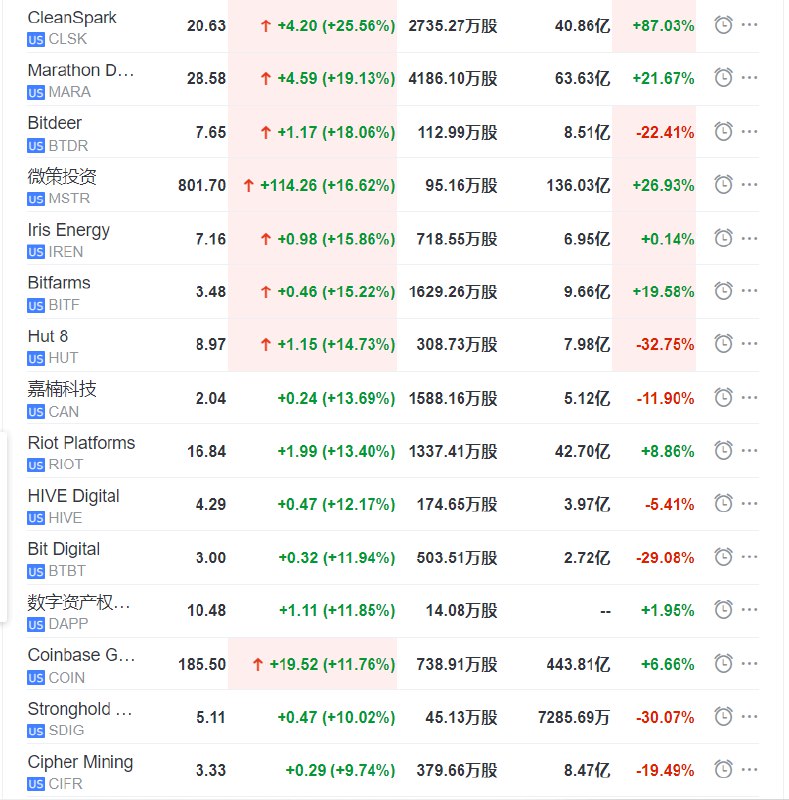Open CleanSpark stock name link

72,18
